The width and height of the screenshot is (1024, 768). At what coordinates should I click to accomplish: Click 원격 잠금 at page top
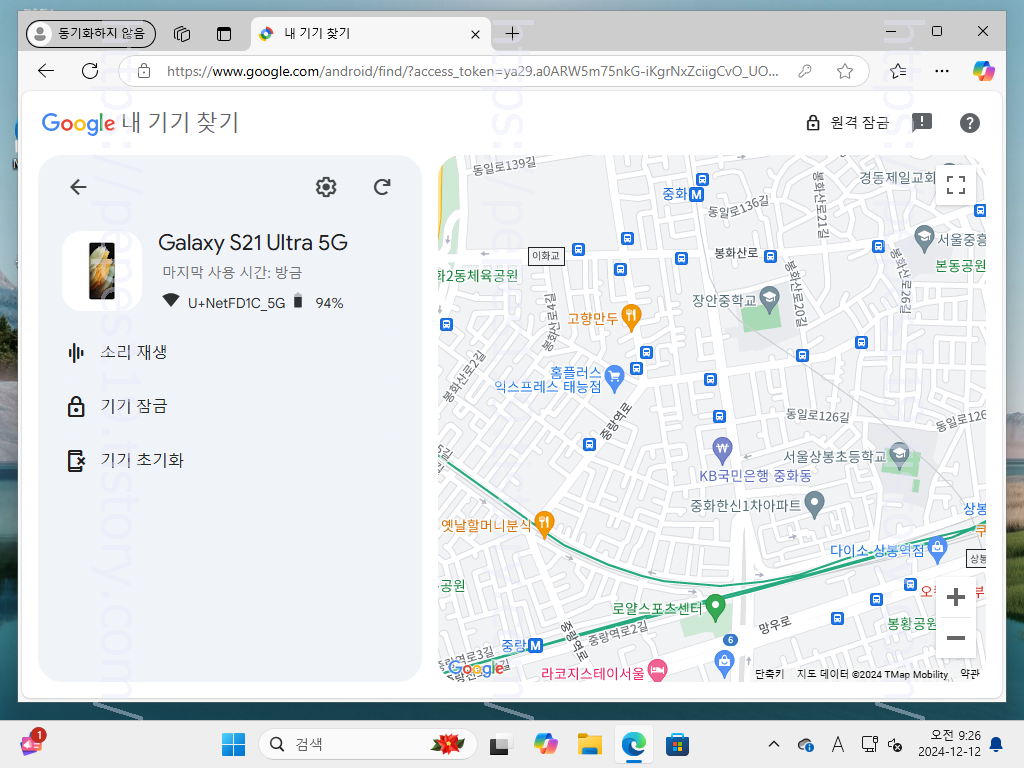(848, 123)
